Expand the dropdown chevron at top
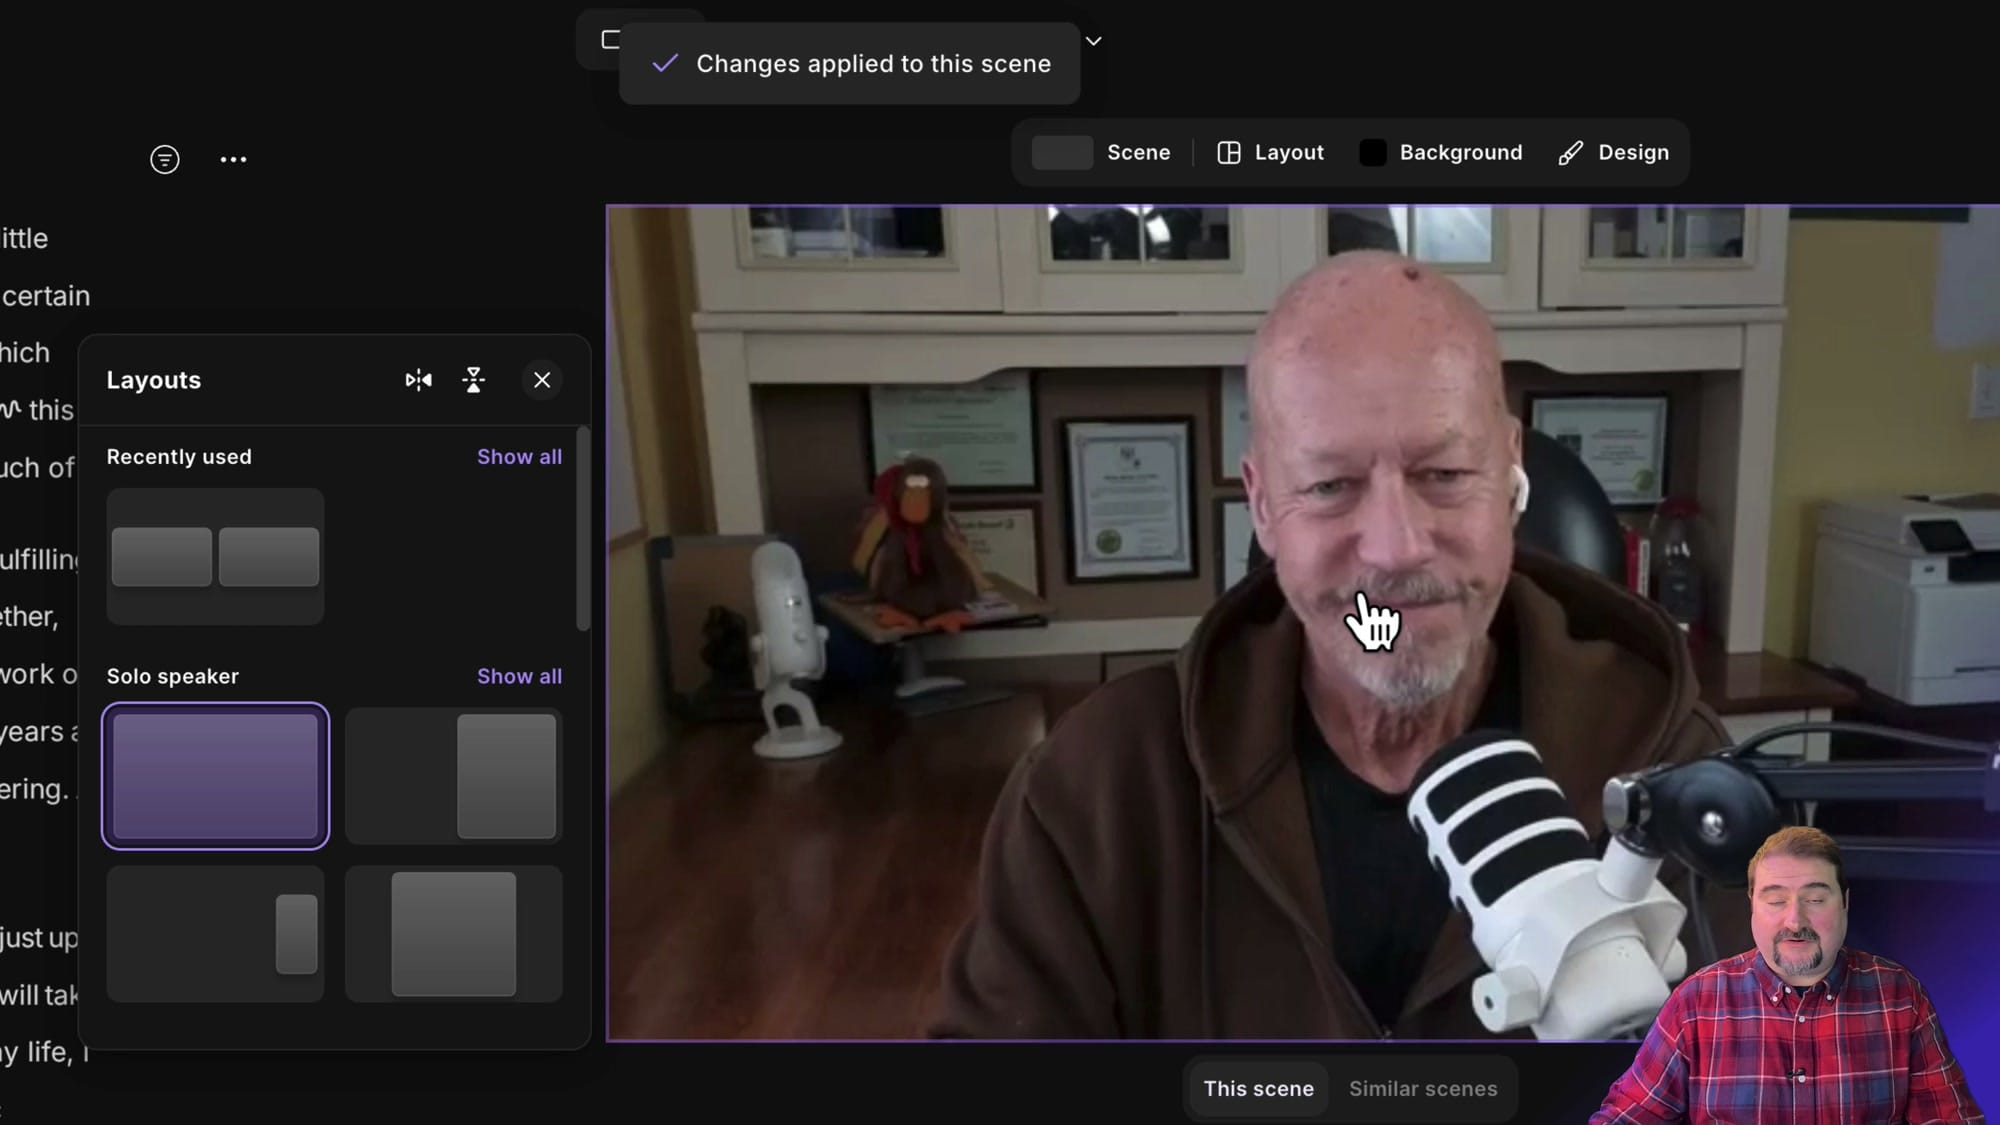The height and width of the screenshot is (1125, 2000). pyautogui.click(x=1094, y=41)
